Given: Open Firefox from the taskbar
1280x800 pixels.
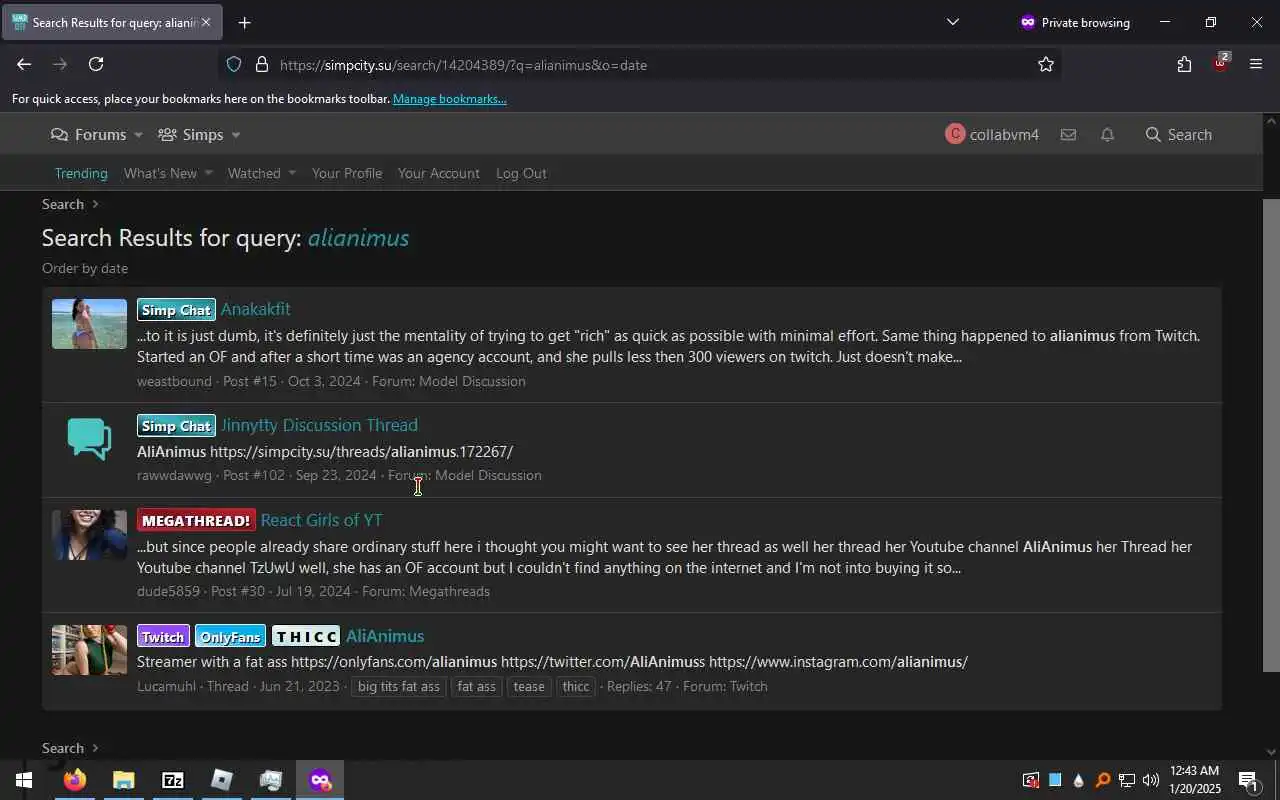Looking at the screenshot, I should [x=74, y=780].
